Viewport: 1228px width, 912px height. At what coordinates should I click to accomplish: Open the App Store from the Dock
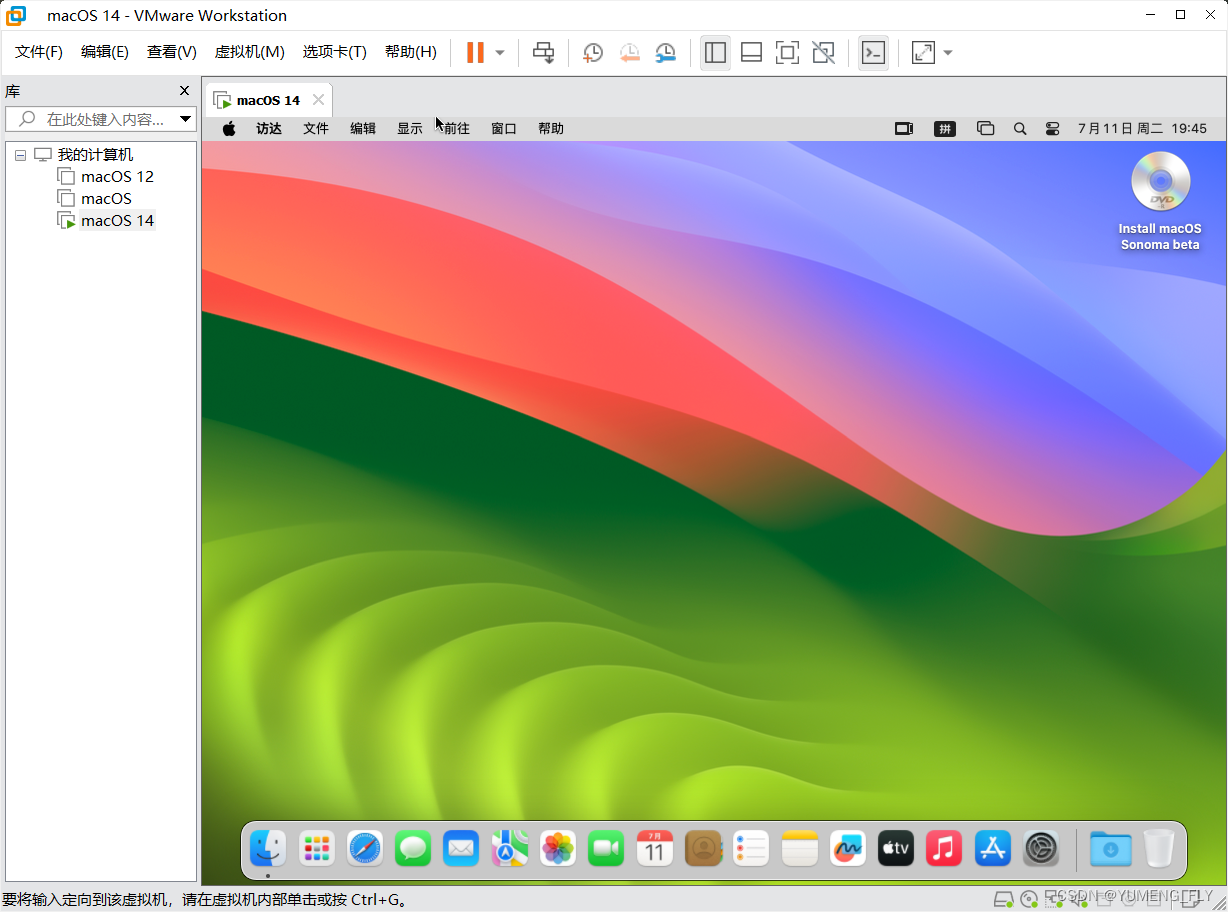pos(992,847)
